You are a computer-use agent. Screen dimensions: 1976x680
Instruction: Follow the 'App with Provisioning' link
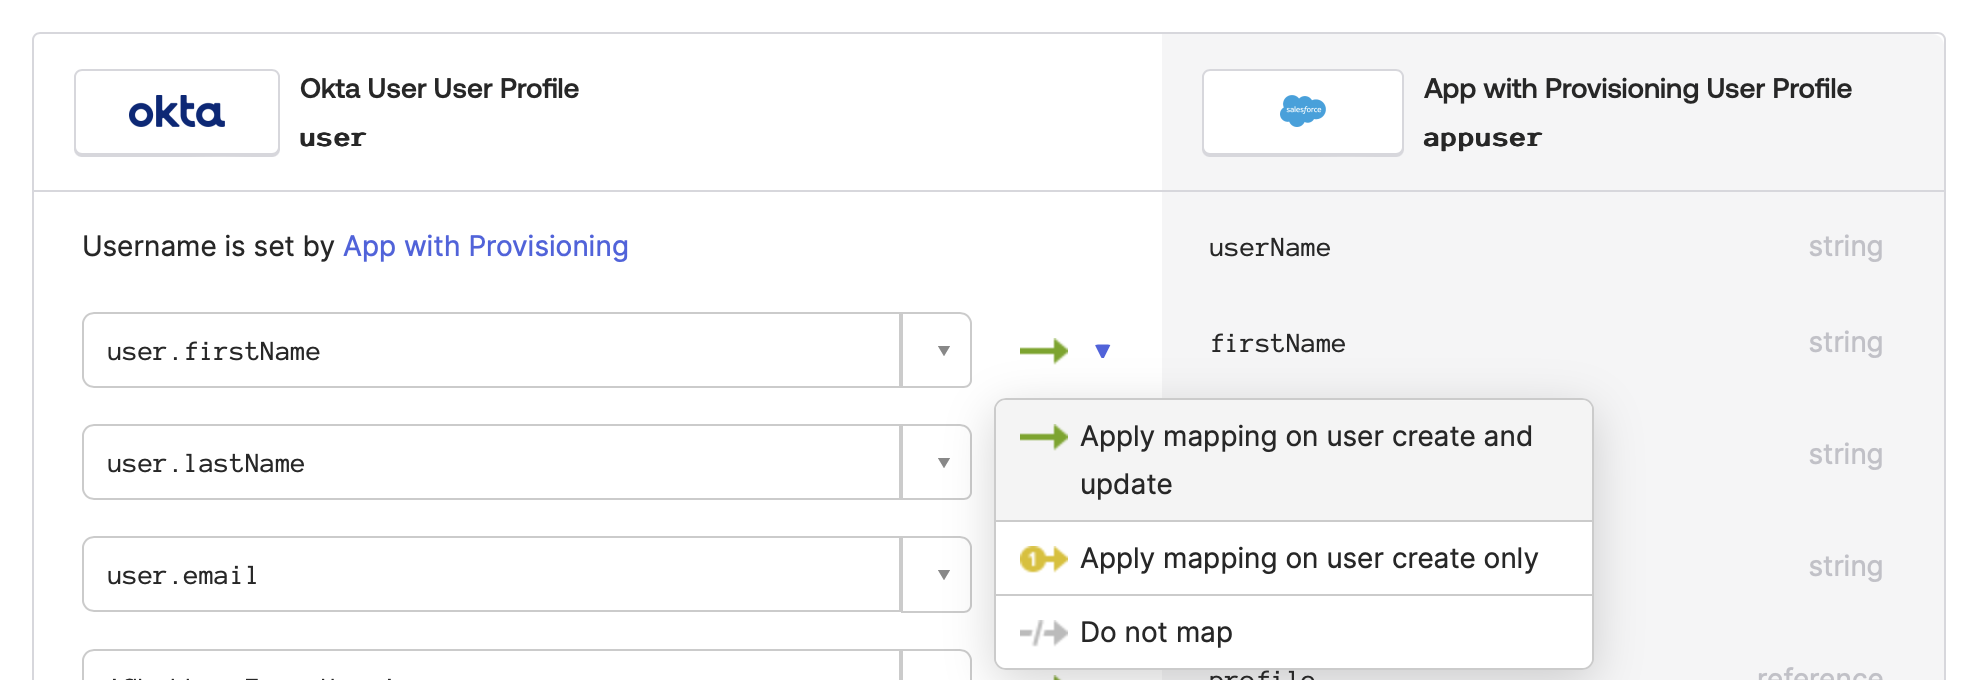pyautogui.click(x=485, y=247)
